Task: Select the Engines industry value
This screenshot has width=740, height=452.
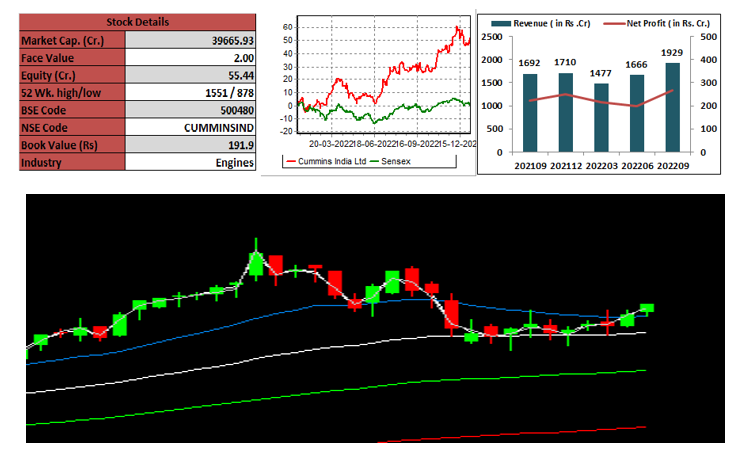Action: pos(190,162)
